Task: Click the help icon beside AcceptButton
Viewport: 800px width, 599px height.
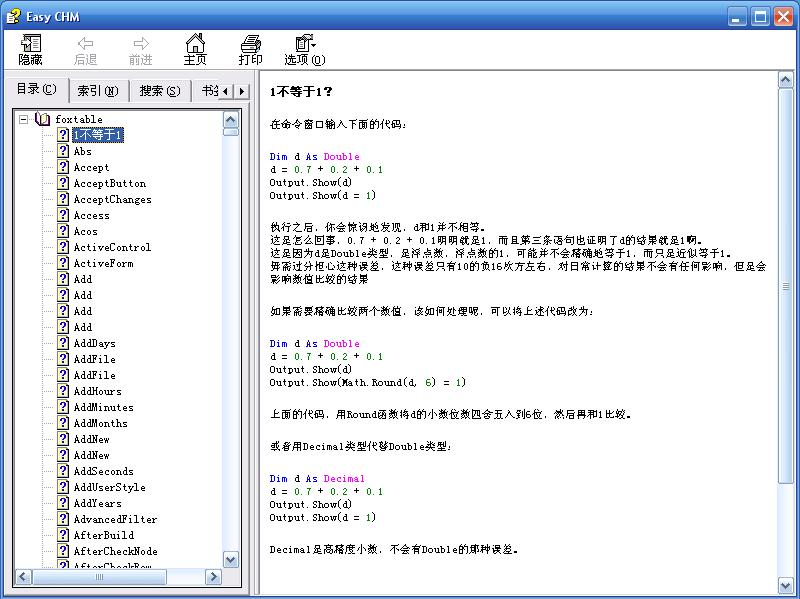Action: [63, 183]
